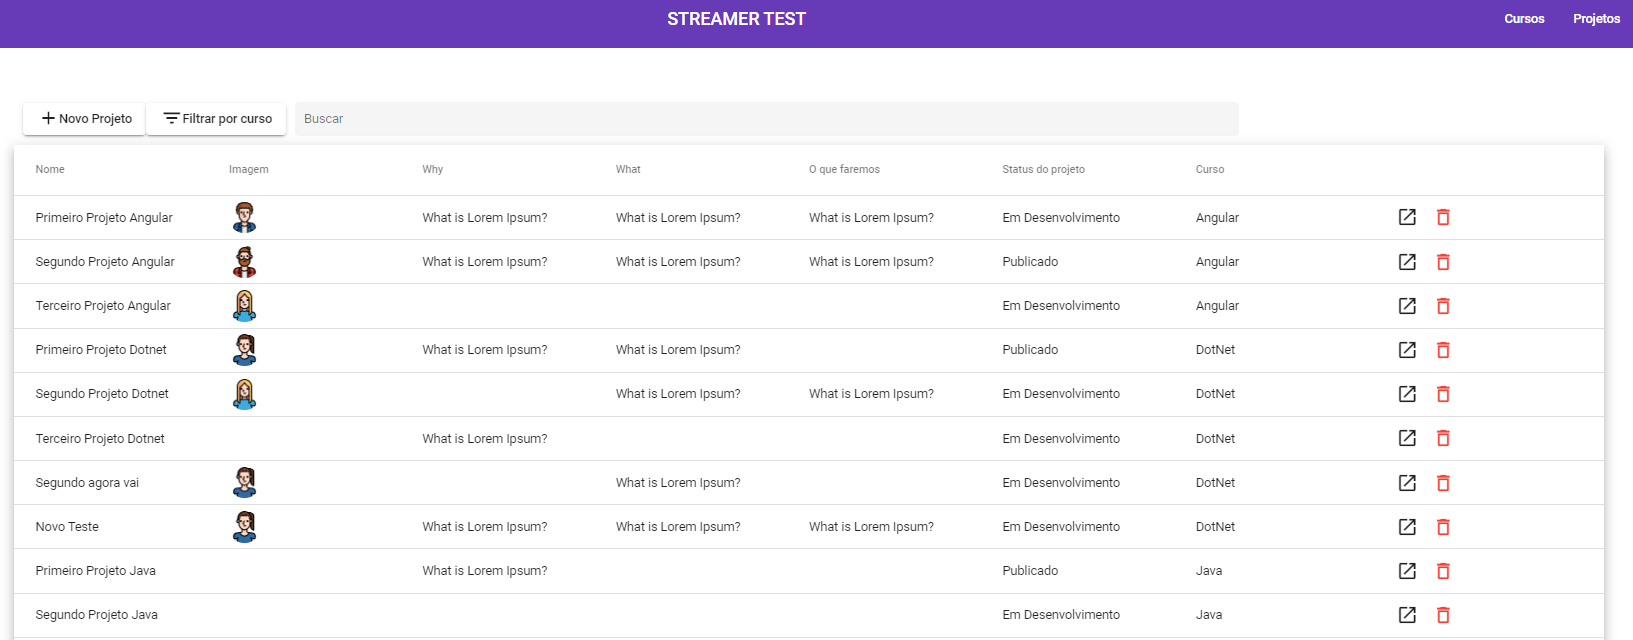The width and height of the screenshot is (1633, 640).
Task: Click avatar image of Terceiro Projeto Angular
Action: (245, 305)
